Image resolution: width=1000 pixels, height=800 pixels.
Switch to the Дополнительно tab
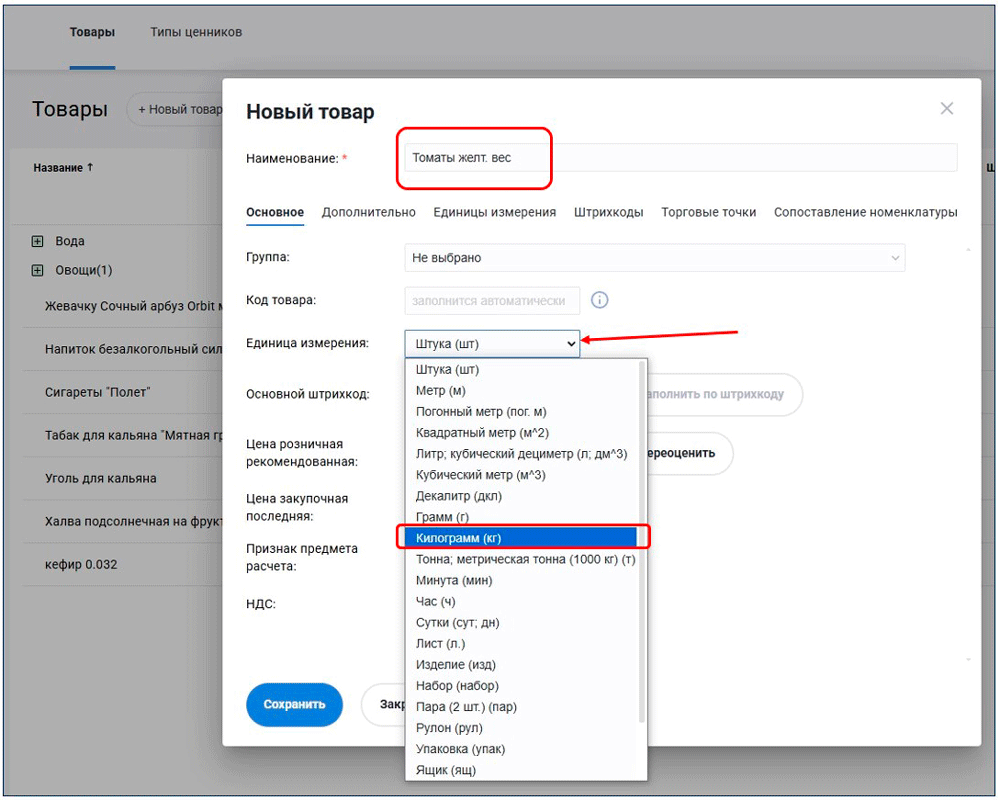(368, 212)
